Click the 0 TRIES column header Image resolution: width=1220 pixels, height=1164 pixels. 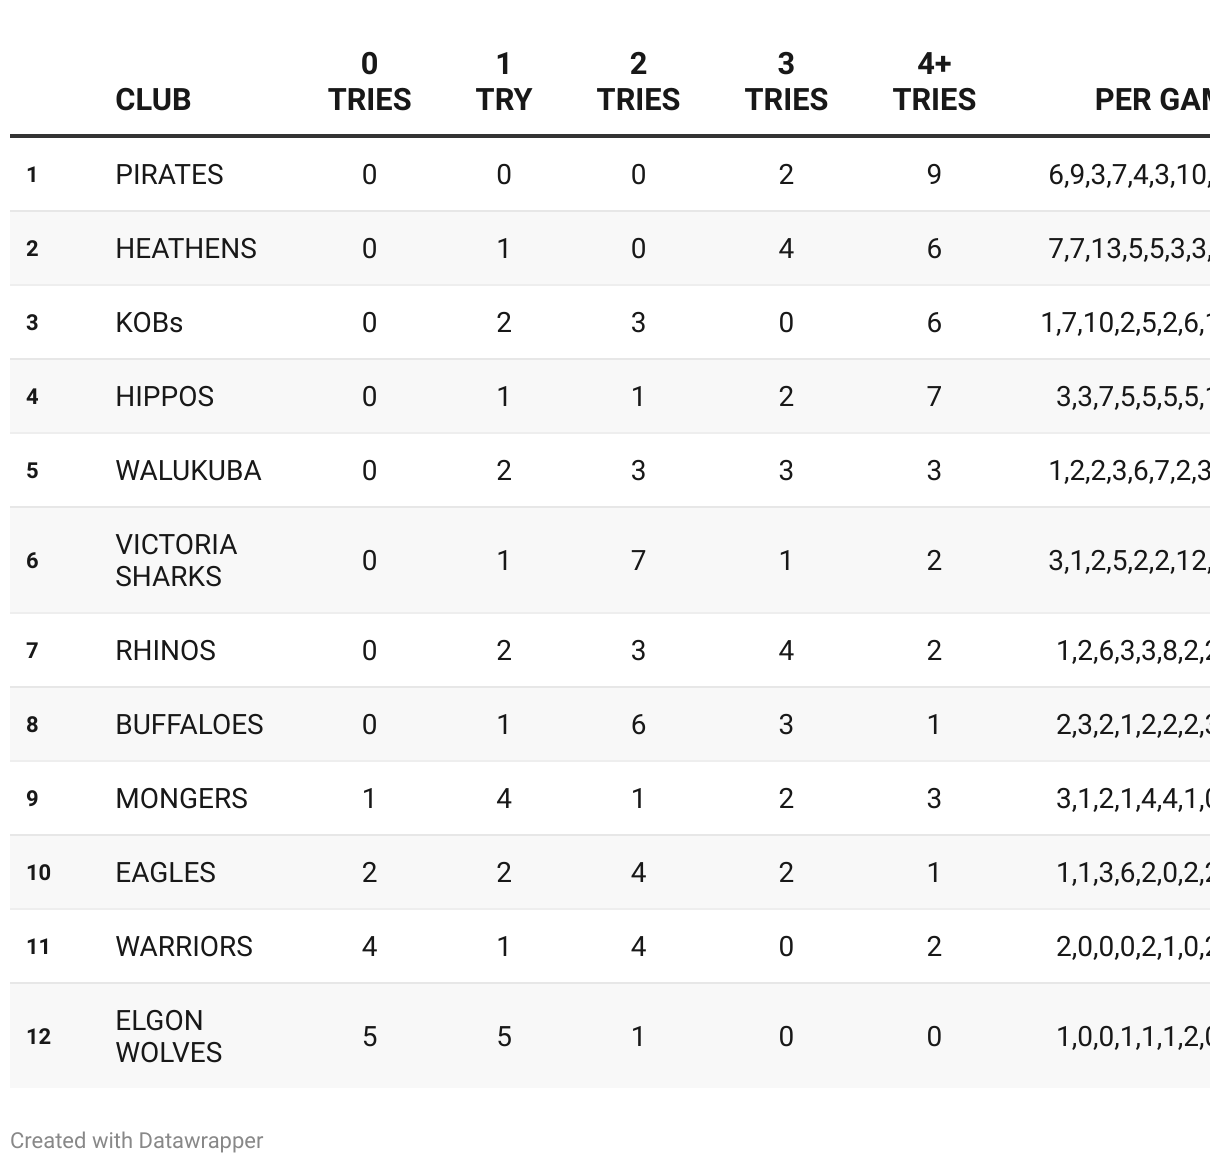[x=369, y=82]
